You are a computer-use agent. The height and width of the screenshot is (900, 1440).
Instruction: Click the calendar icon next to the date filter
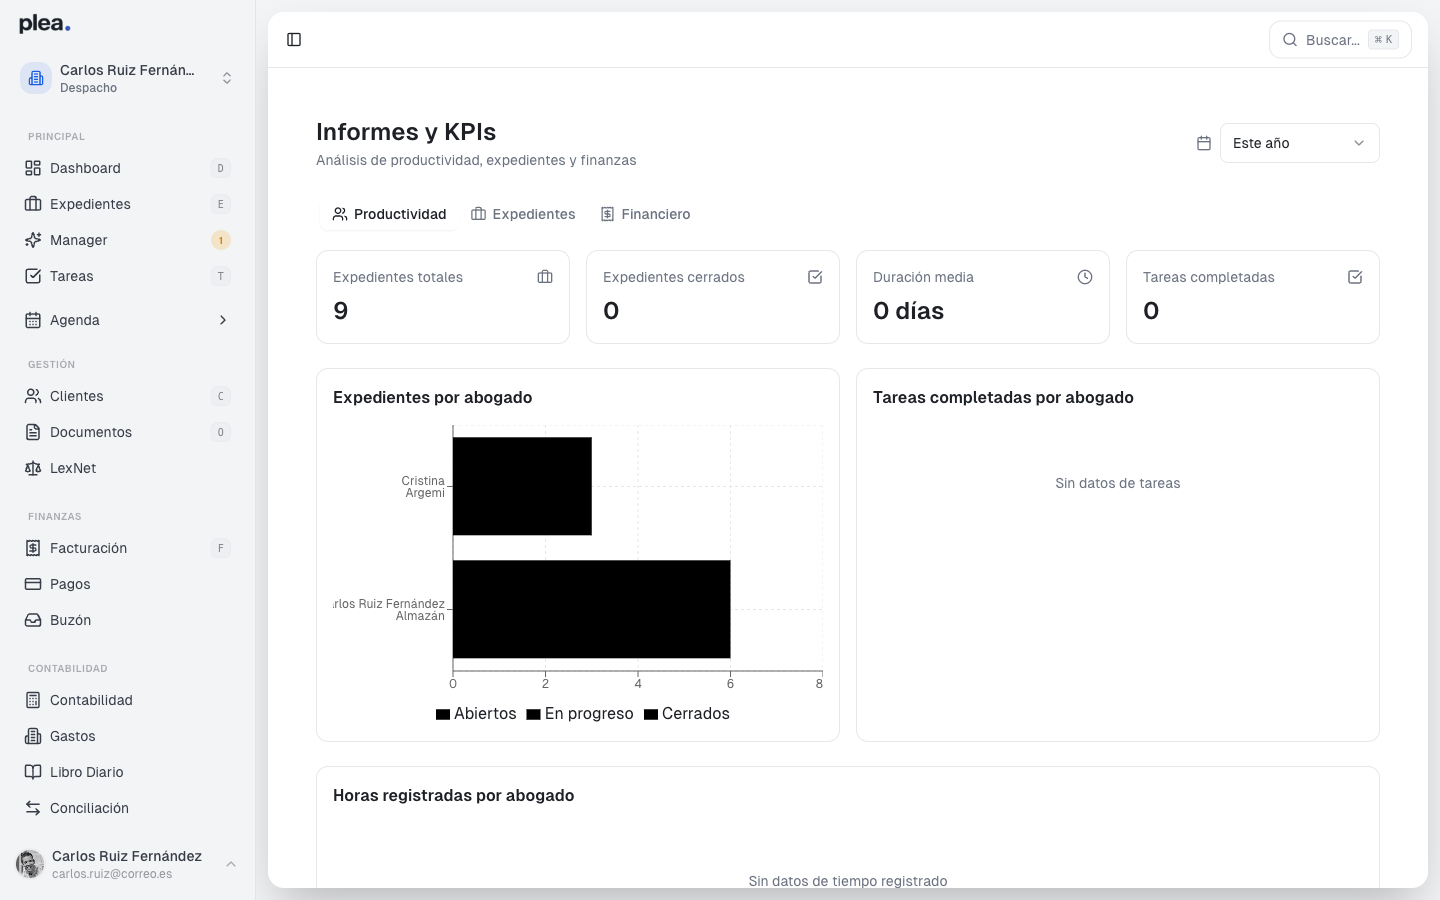[1203, 143]
